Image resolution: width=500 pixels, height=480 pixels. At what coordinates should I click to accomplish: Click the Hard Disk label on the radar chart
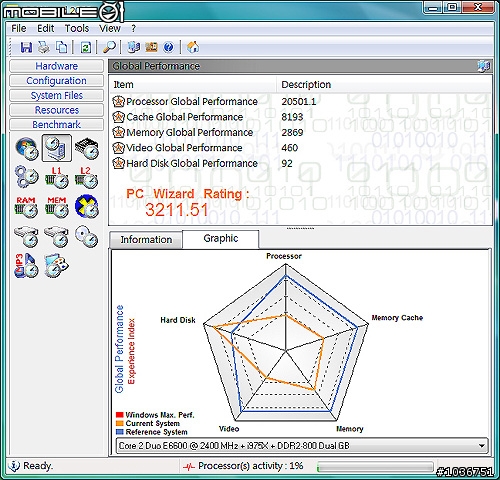click(x=178, y=320)
